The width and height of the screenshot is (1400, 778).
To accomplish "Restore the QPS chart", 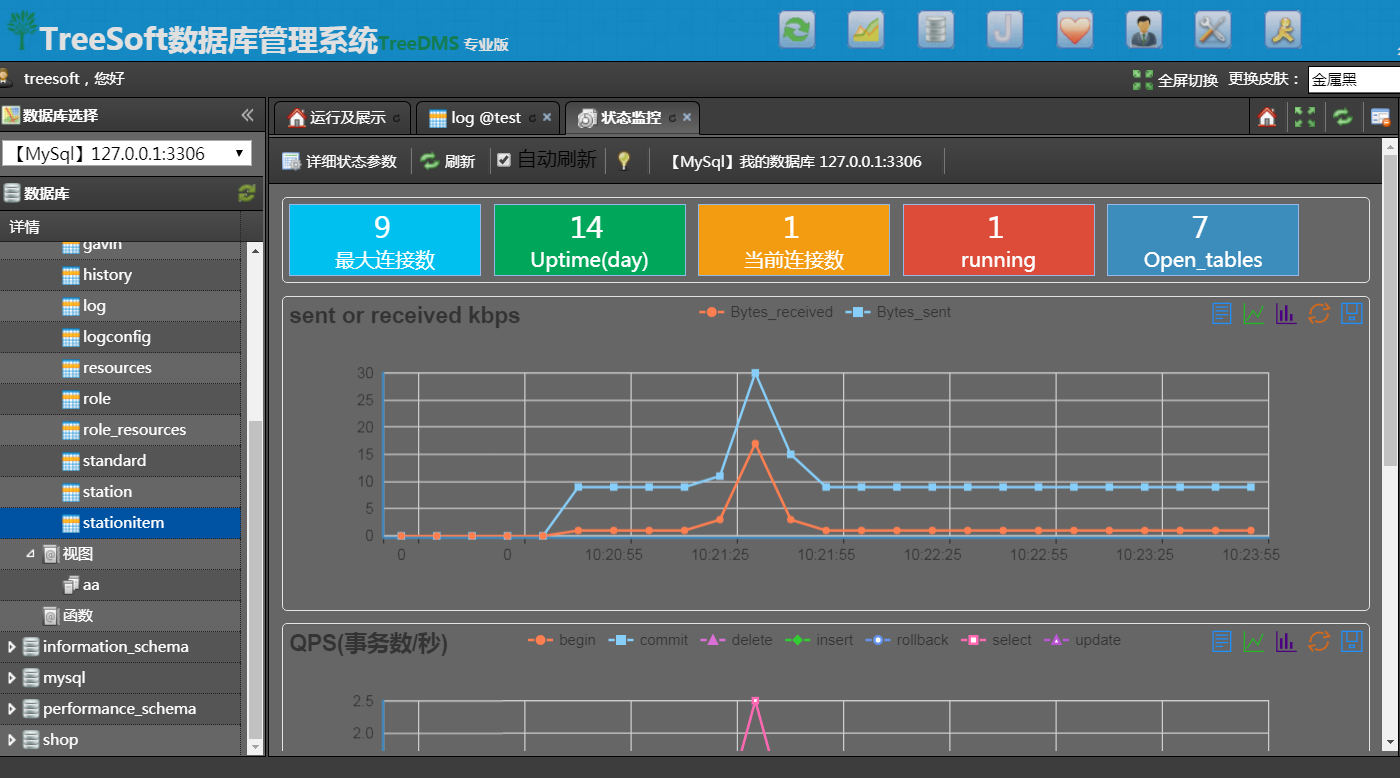I will click(x=1319, y=641).
